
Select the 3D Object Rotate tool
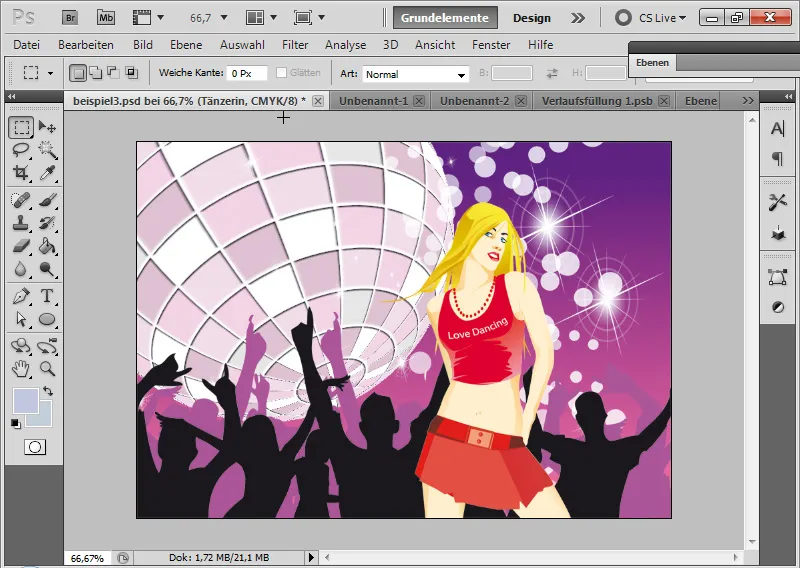[x=21, y=346]
